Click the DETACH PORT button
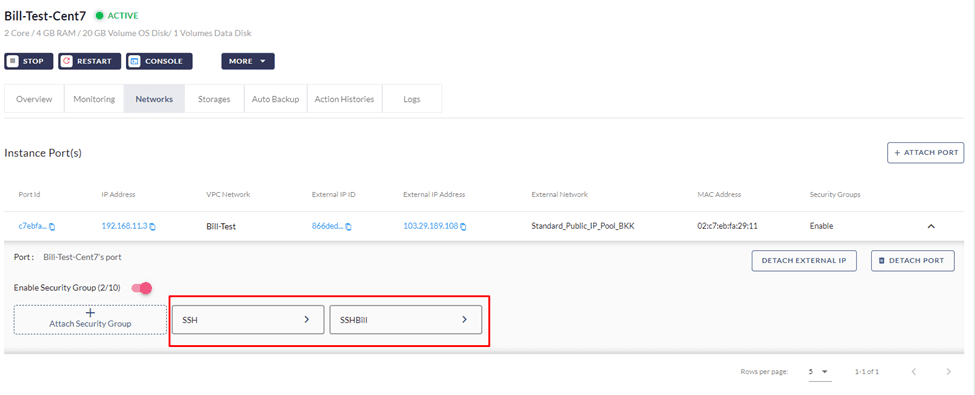 (x=912, y=261)
